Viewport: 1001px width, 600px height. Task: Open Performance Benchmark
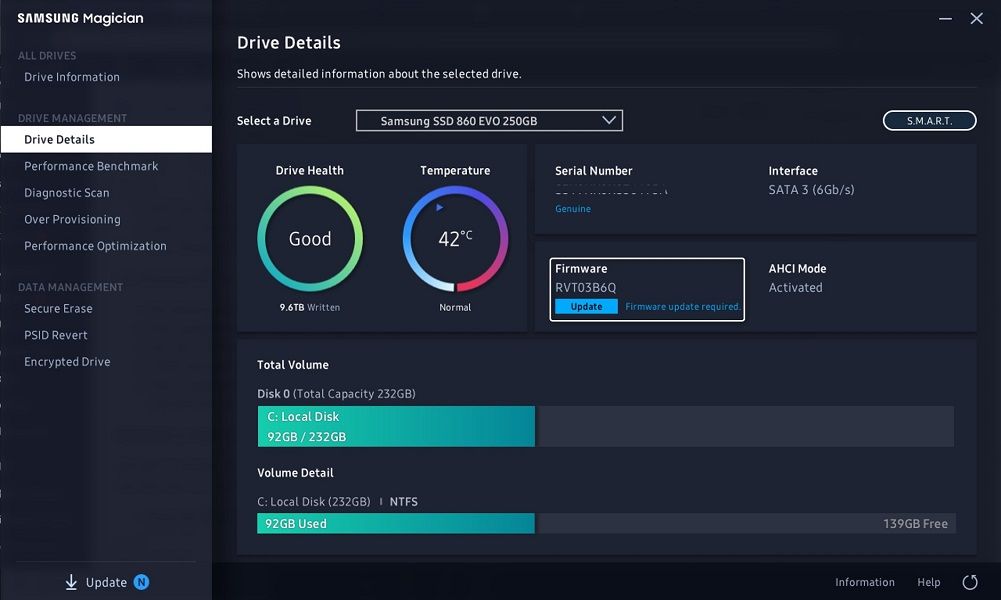coord(91,166)
